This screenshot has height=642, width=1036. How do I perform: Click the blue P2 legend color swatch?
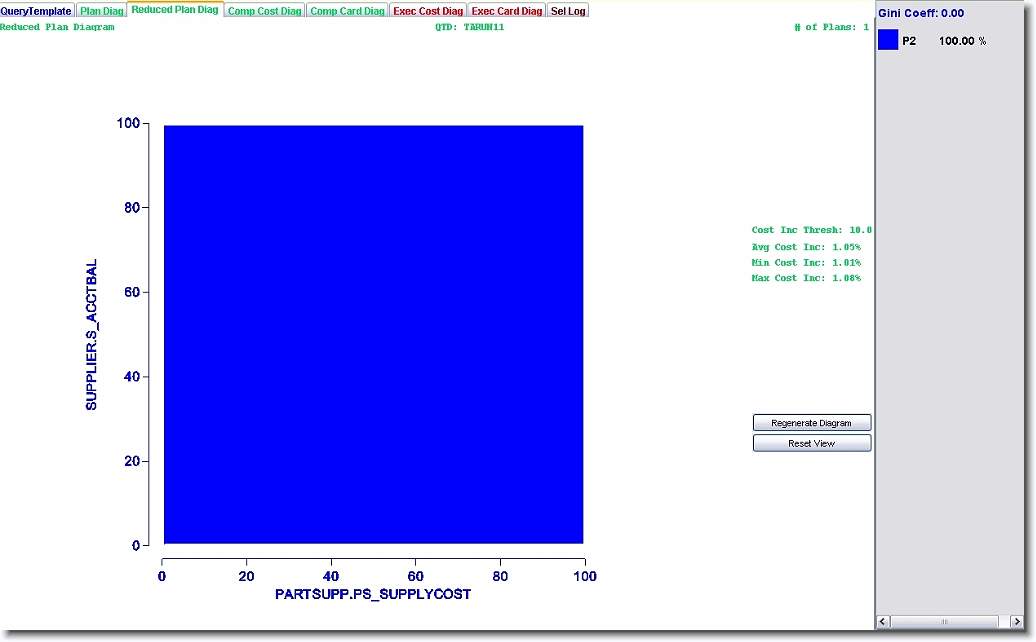point(888,41)
